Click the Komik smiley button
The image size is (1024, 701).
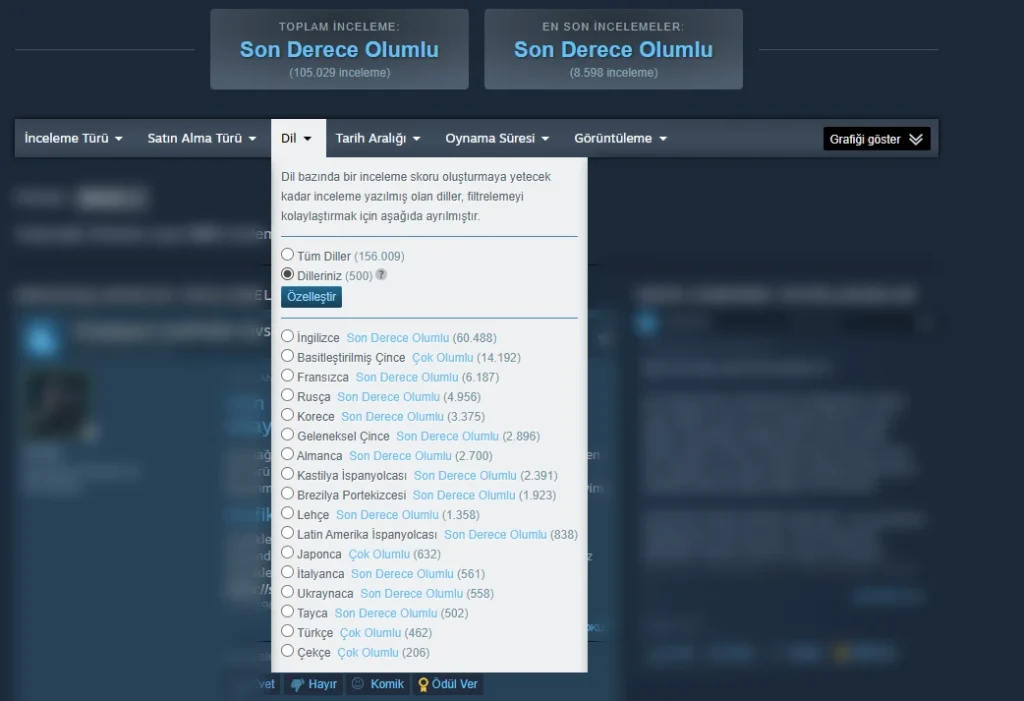(x=378, y=684)
